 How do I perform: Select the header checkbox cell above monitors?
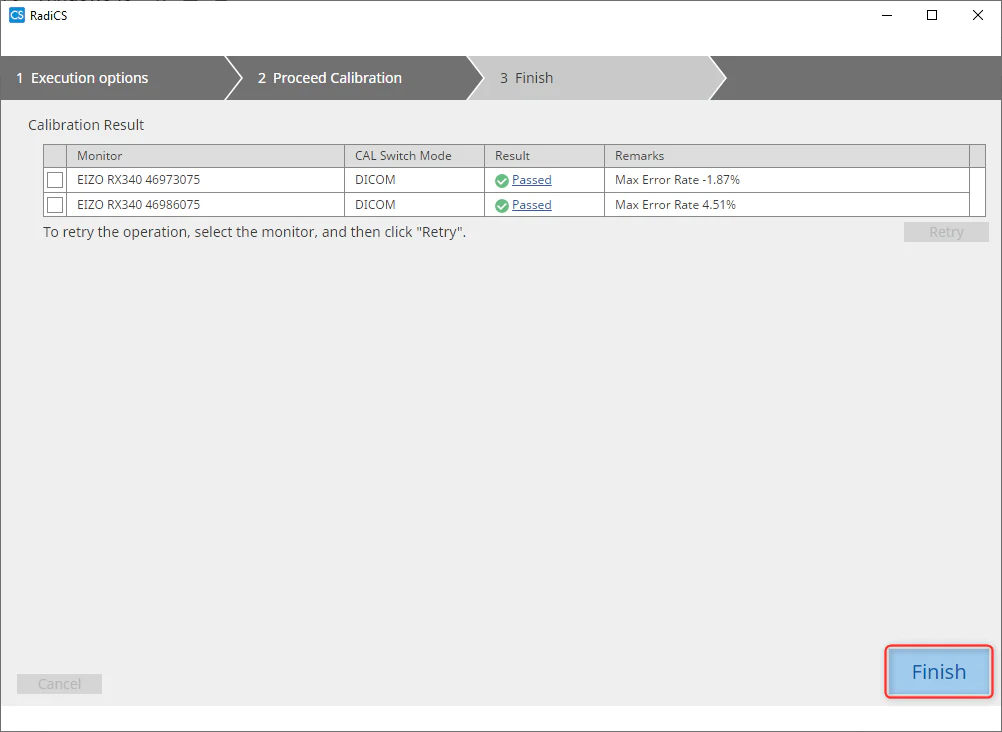55,156
